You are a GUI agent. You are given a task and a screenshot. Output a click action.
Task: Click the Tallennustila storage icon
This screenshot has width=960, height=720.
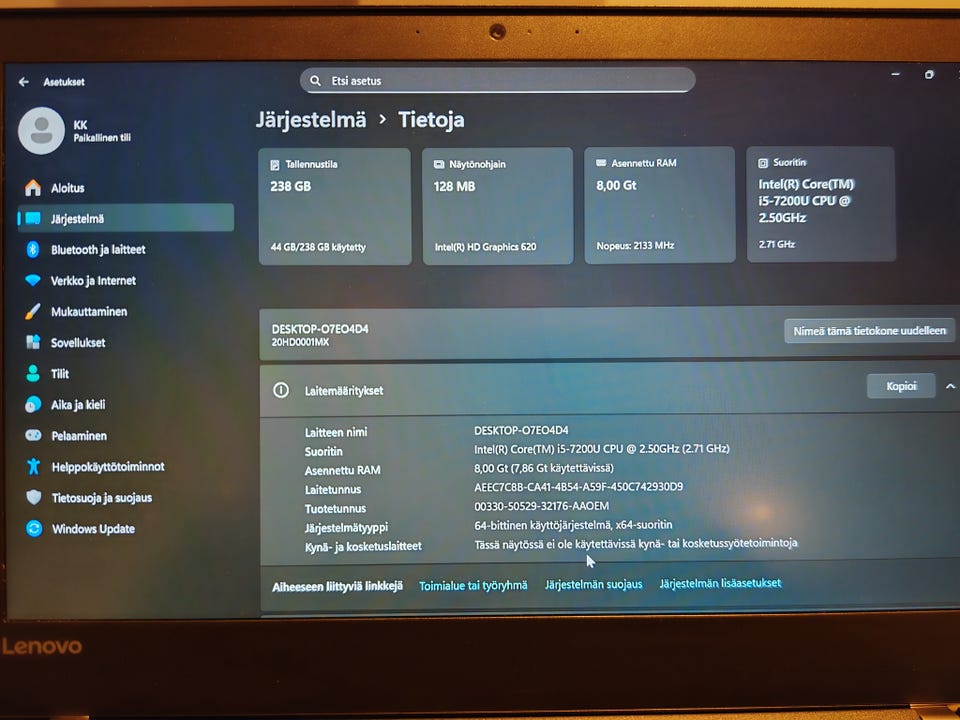[275, 165]
